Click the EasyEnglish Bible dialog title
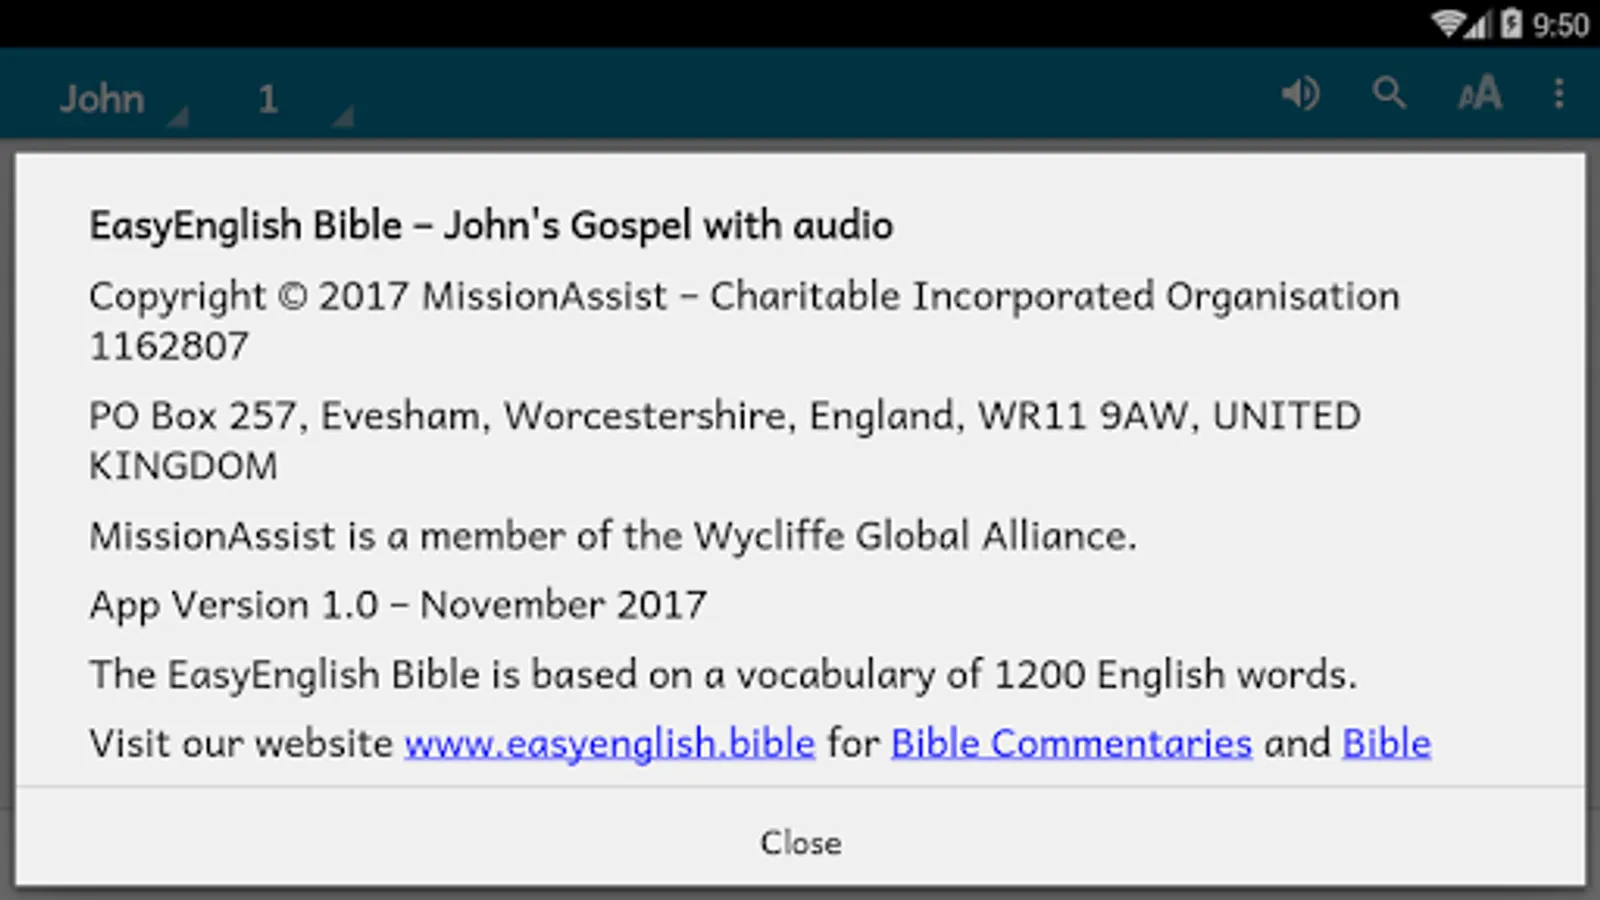This screenshot has width=1600, height=900. [491, 226]
